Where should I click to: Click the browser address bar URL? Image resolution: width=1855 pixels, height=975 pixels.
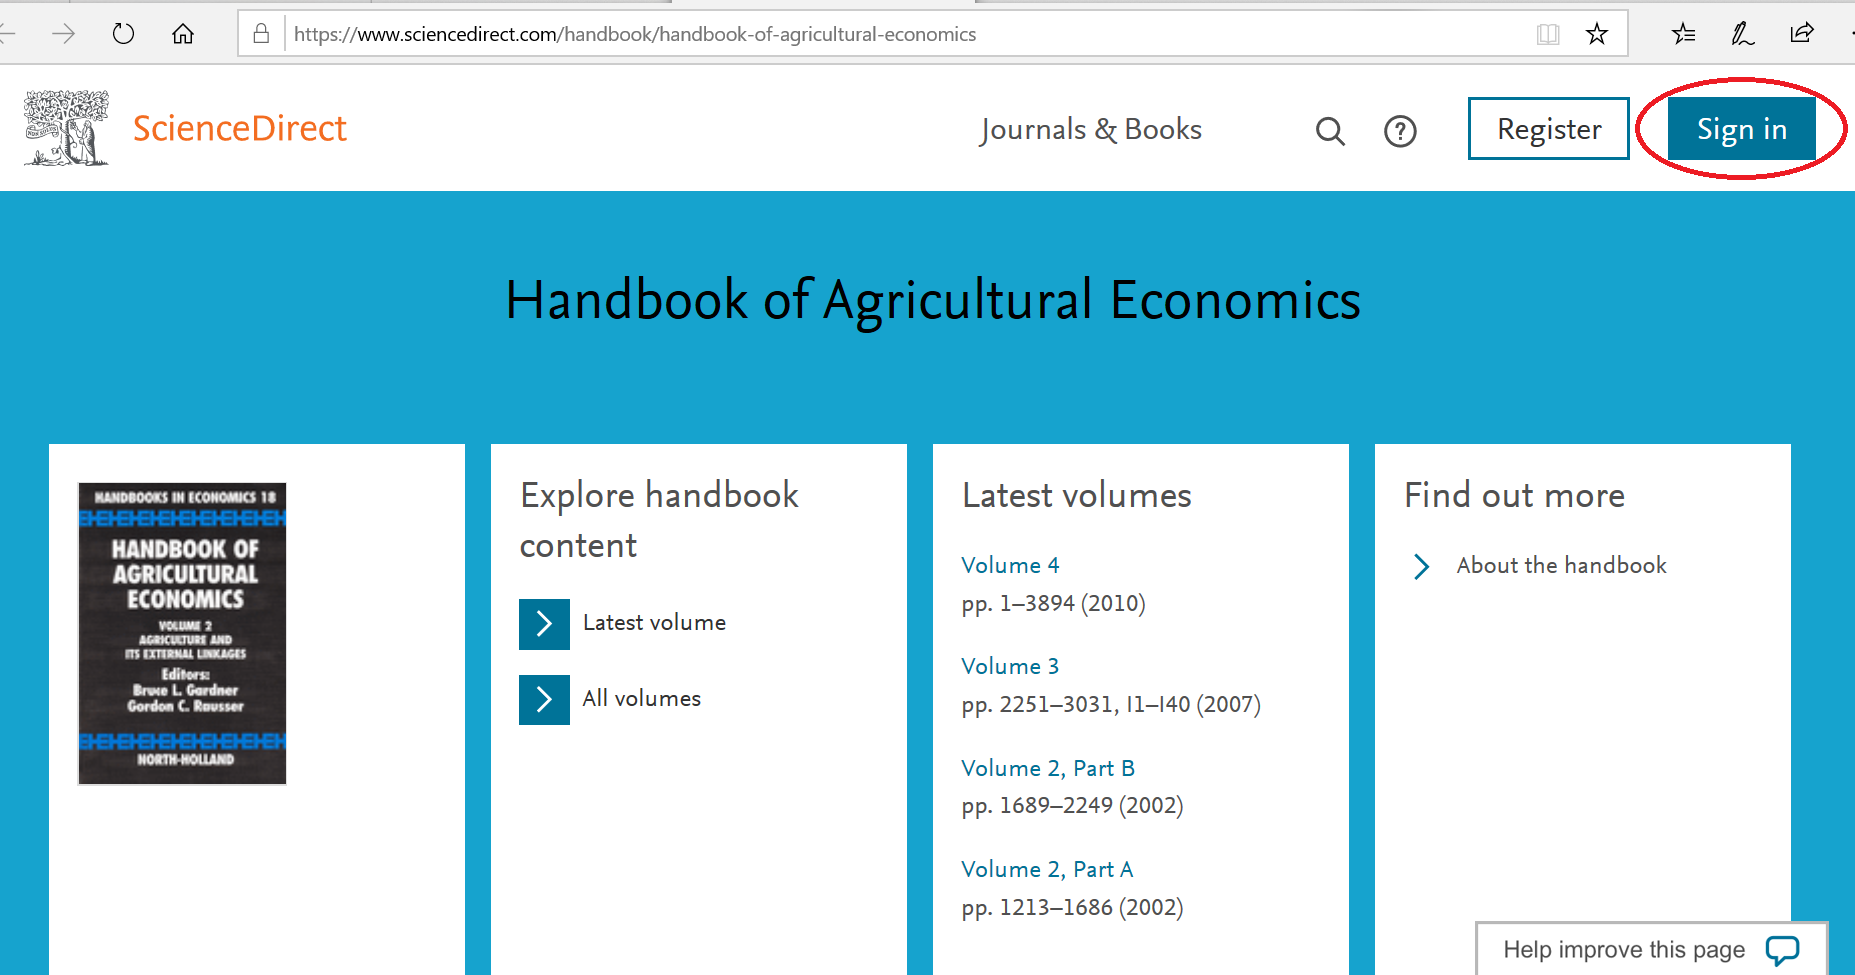click(635, 34)
